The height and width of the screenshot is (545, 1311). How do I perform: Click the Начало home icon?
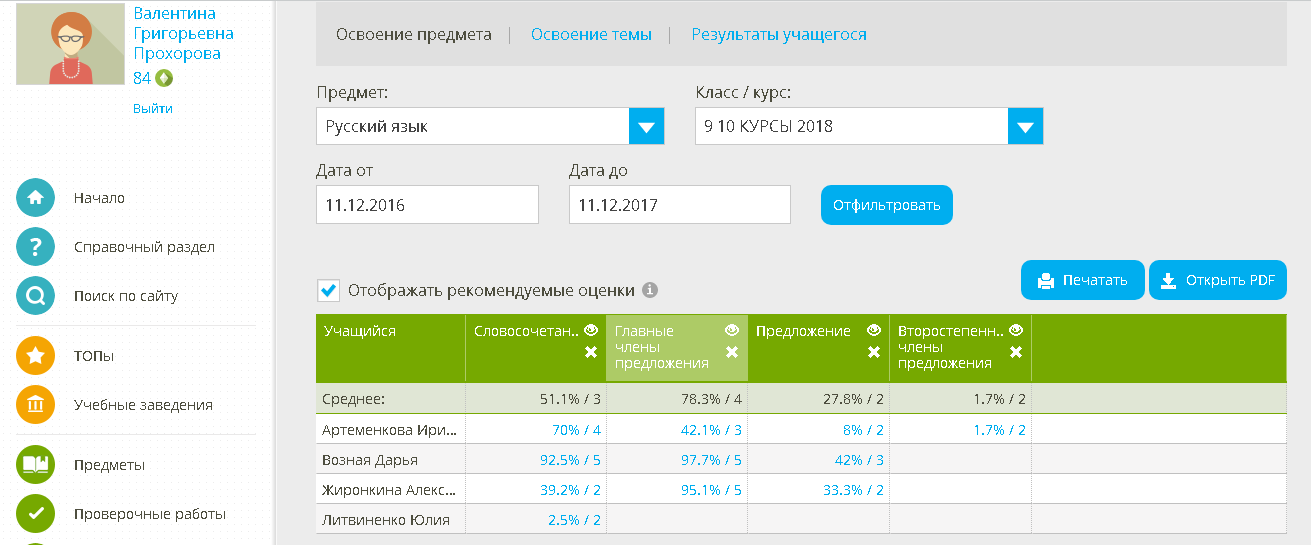[35, 197]
